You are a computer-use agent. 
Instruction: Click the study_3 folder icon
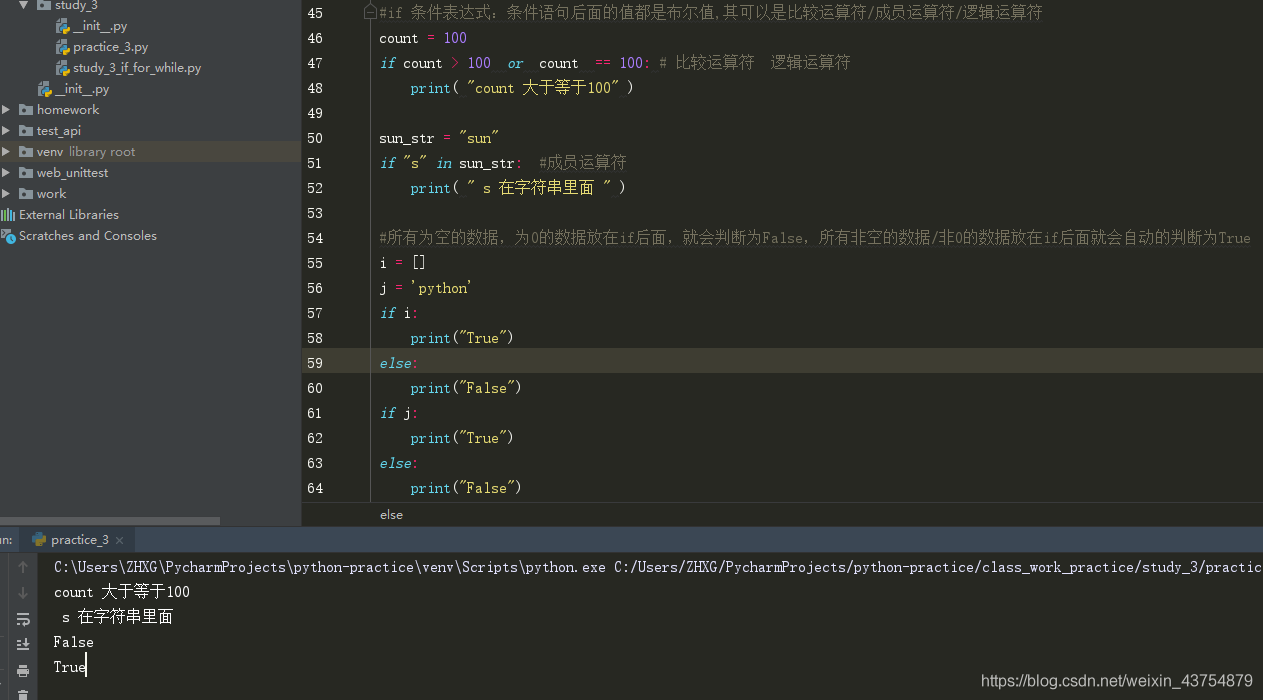43,6
